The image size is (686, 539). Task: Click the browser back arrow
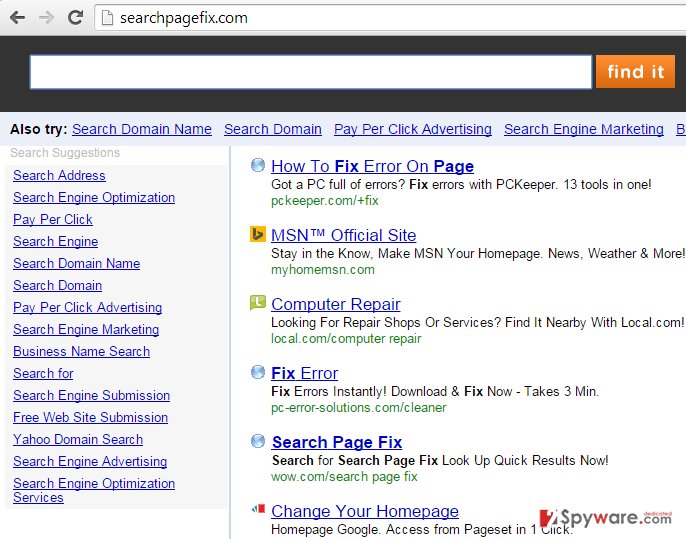(x=18, y=18)
